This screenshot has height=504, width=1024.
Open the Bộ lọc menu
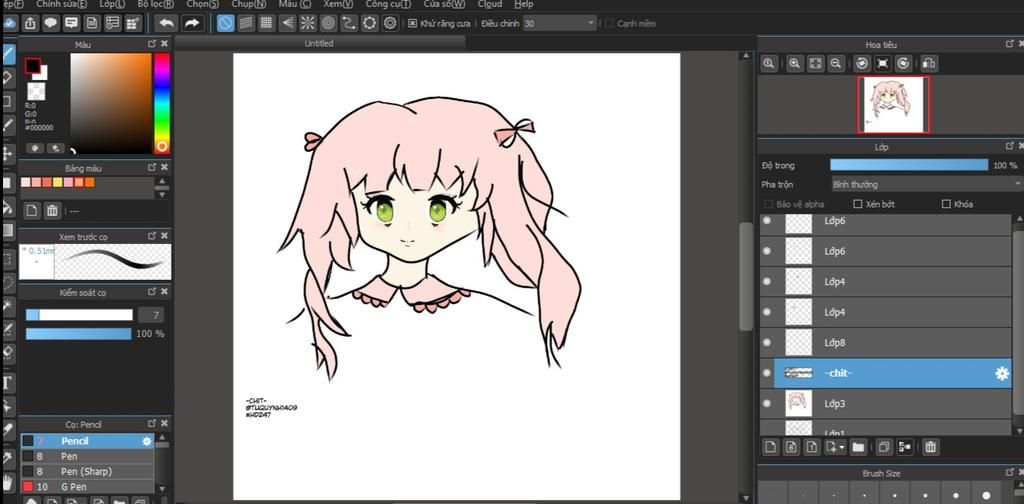click(155, 4)
